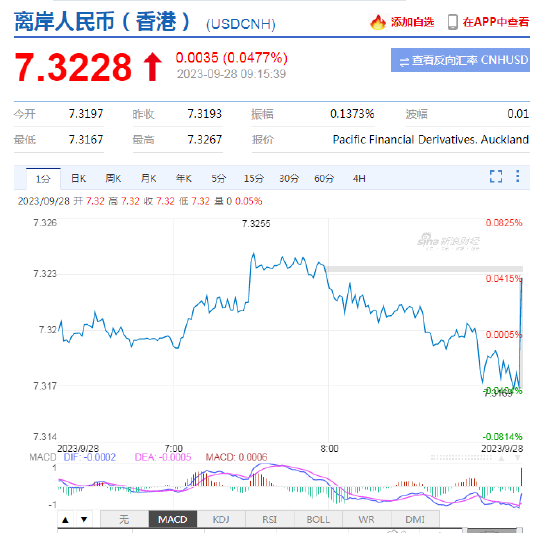This screenshot has width=550, height=533.
Task: Switch to 年K chart tab
Action: click(x=183, y=178)
